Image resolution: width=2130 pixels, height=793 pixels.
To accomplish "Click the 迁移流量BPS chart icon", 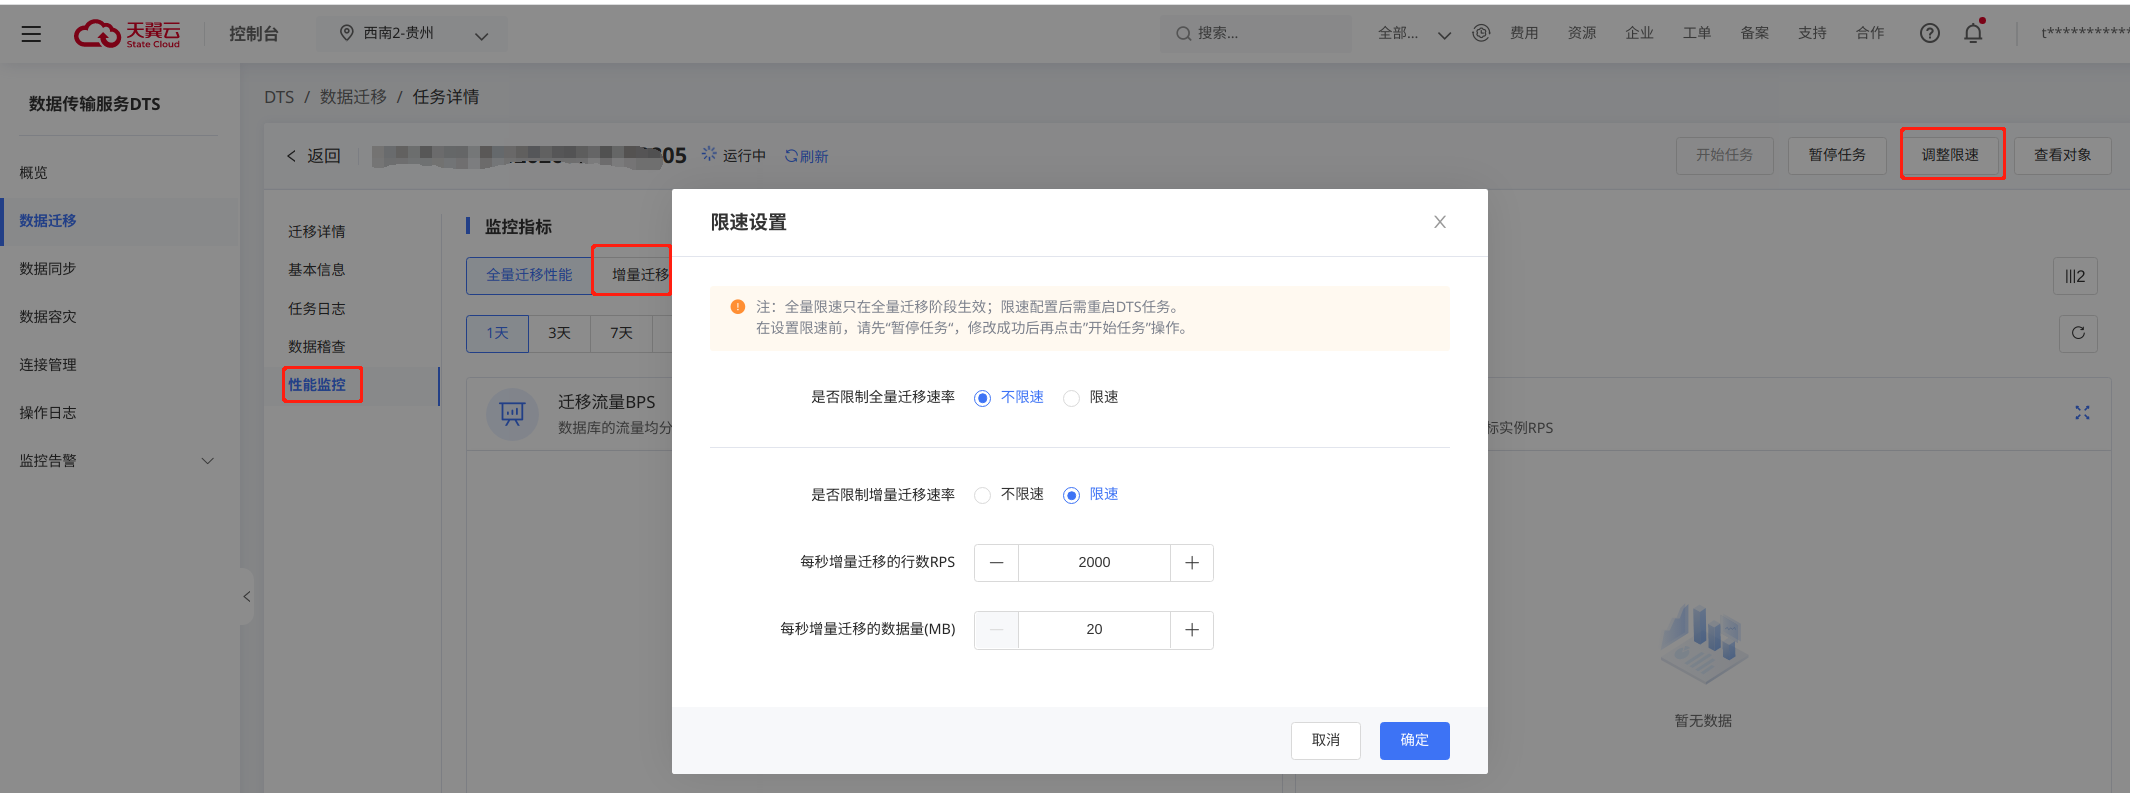I will [x=512, y=413].
